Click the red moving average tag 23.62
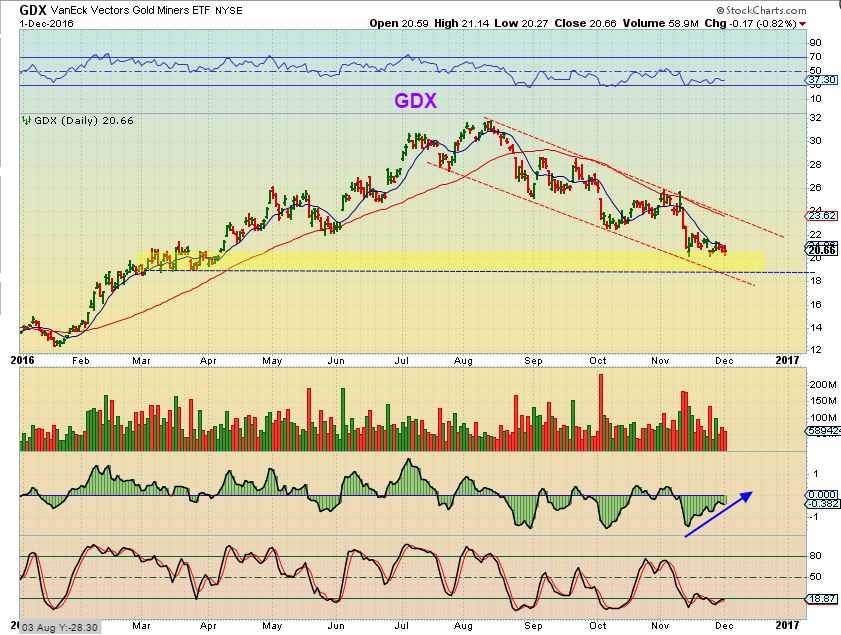Viewport: 841px width, 635px height. 822,216
